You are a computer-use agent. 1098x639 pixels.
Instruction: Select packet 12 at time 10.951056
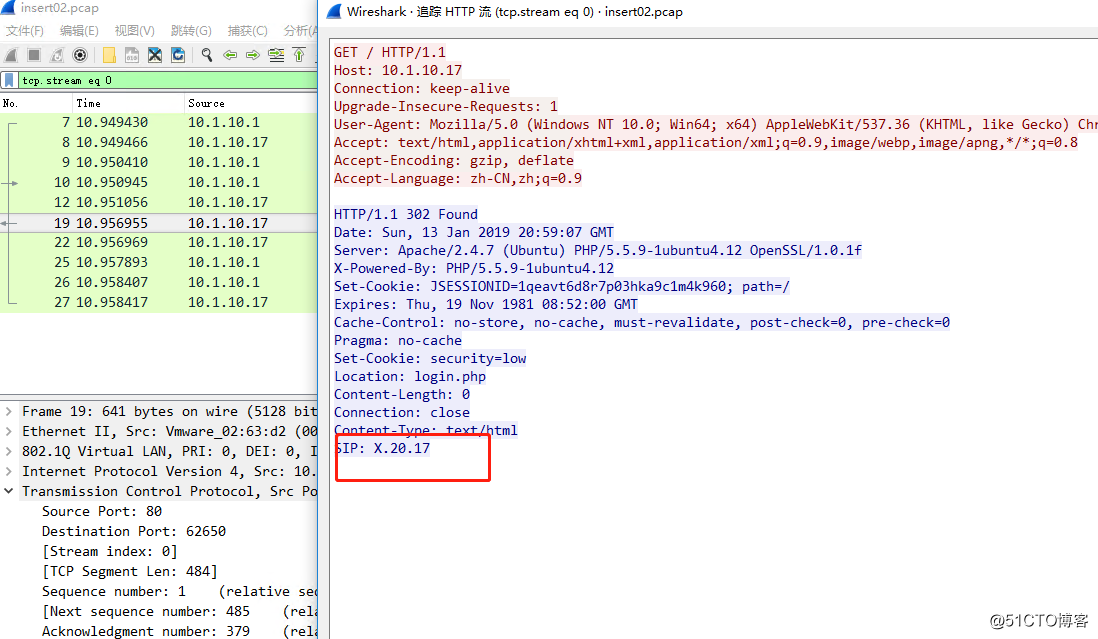click(x=158, y=202)
